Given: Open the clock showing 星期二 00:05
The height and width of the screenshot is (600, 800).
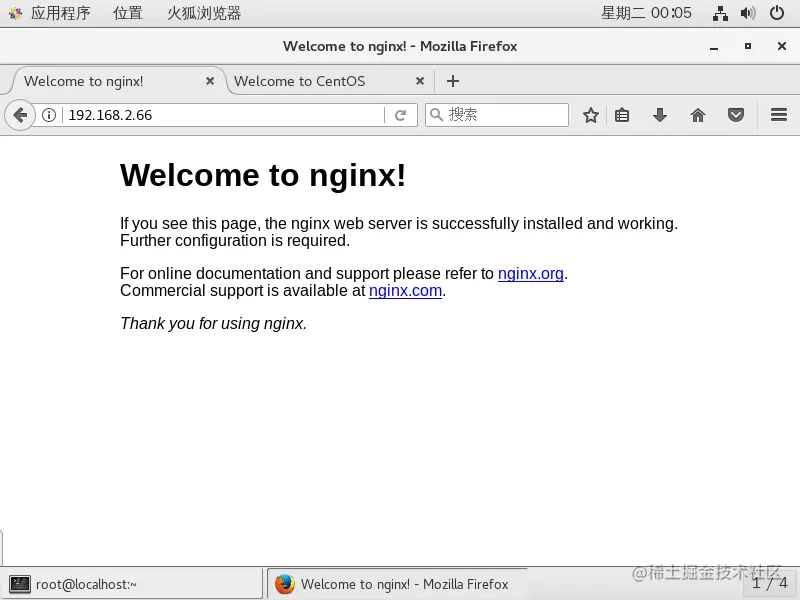Looking at the screenshot, I should (x=646, y=13).
